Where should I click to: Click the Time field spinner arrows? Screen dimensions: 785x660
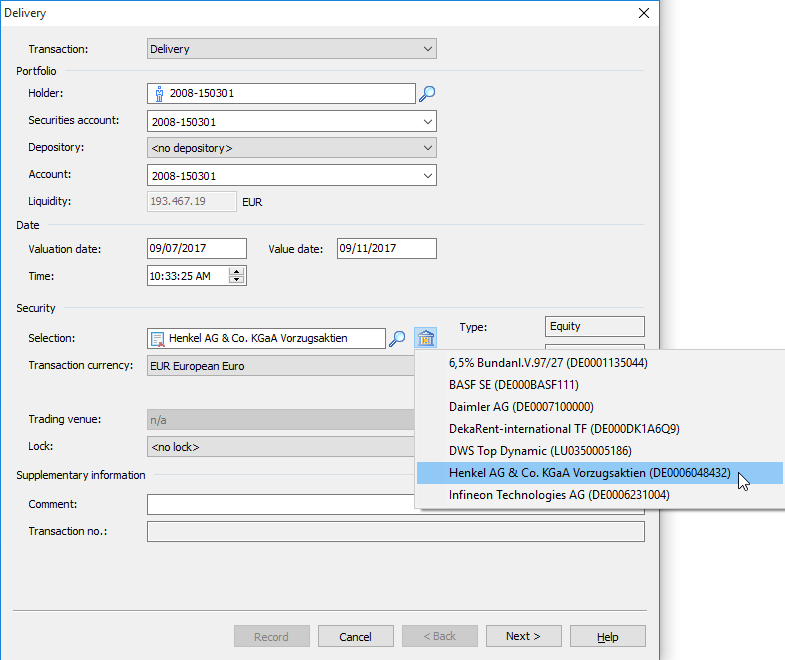[x=237, y=276]
